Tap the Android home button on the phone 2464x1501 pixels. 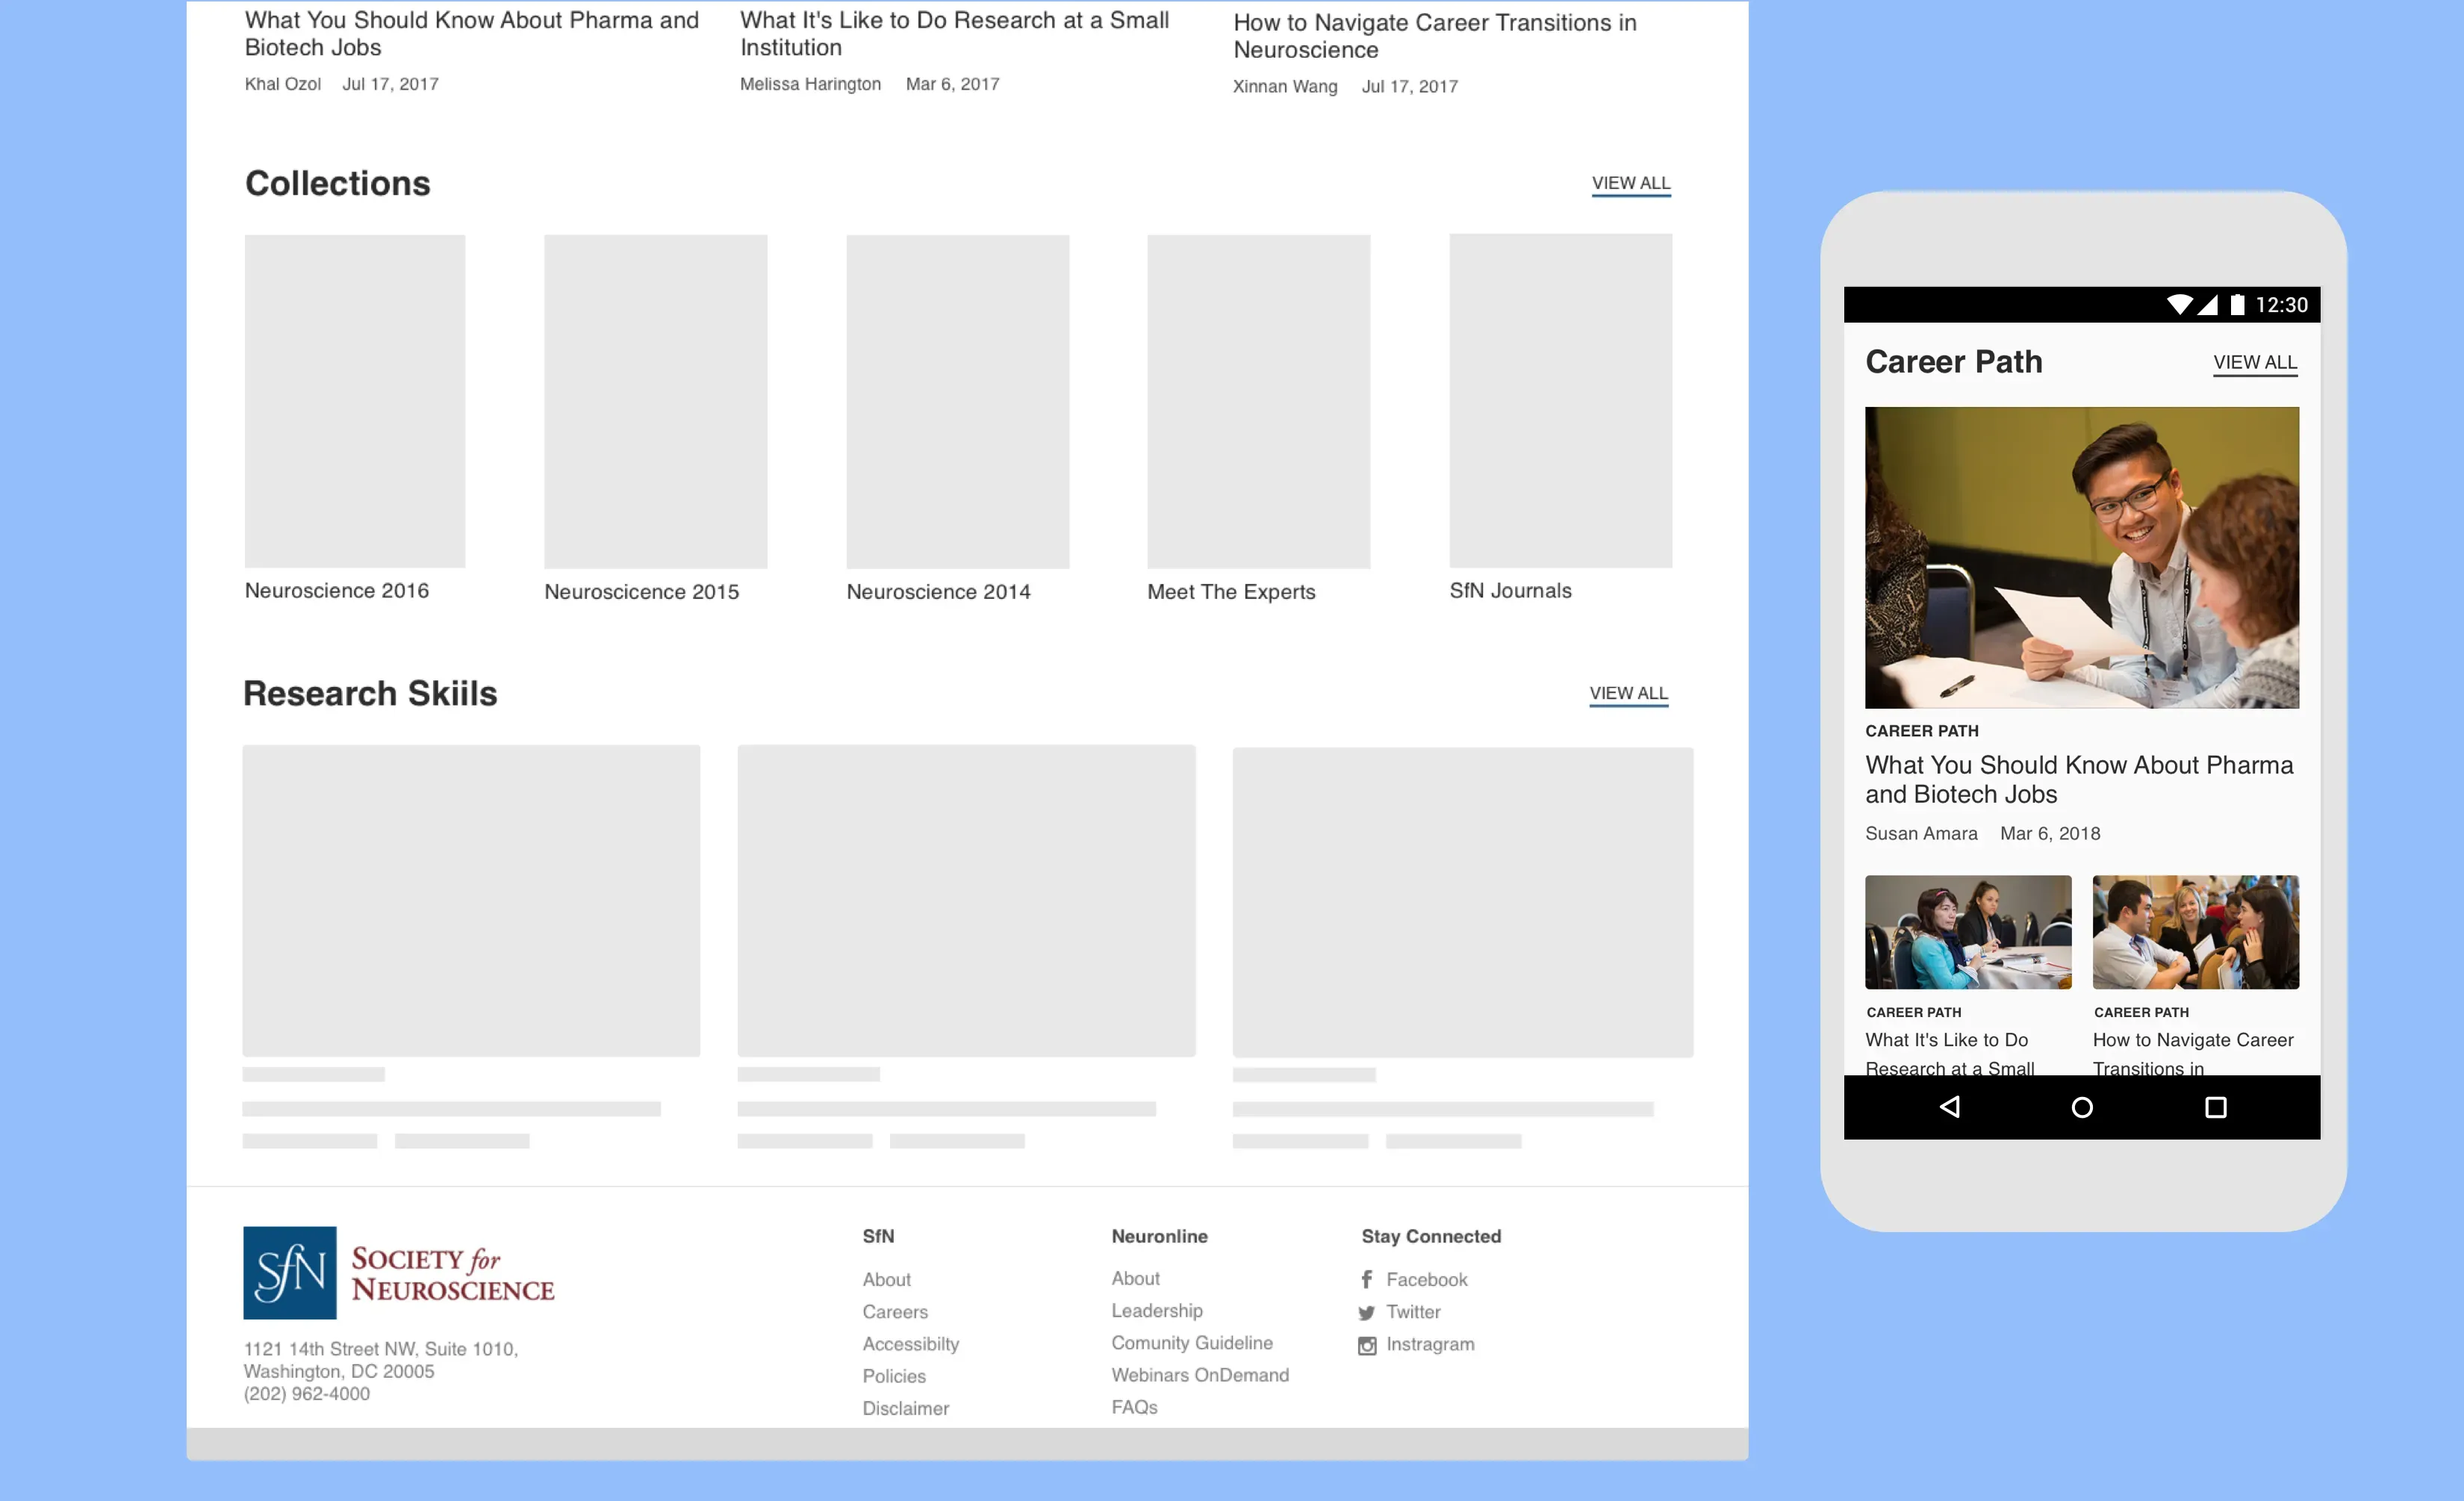click(2082, 1107)
